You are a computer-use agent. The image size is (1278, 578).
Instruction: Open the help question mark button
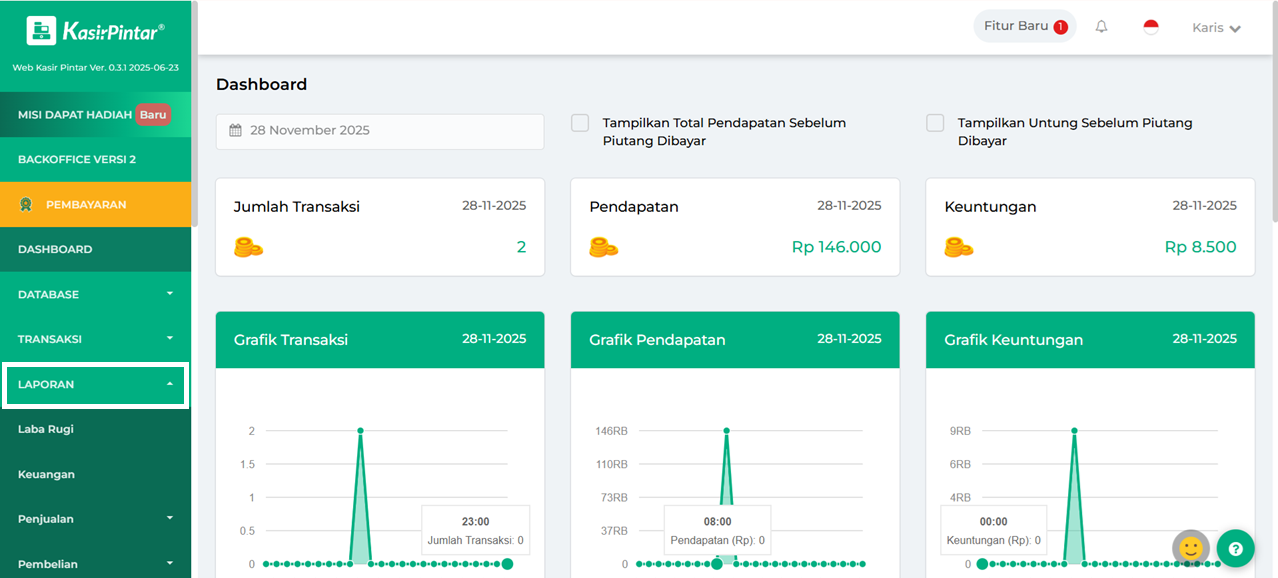[1235, 548]
